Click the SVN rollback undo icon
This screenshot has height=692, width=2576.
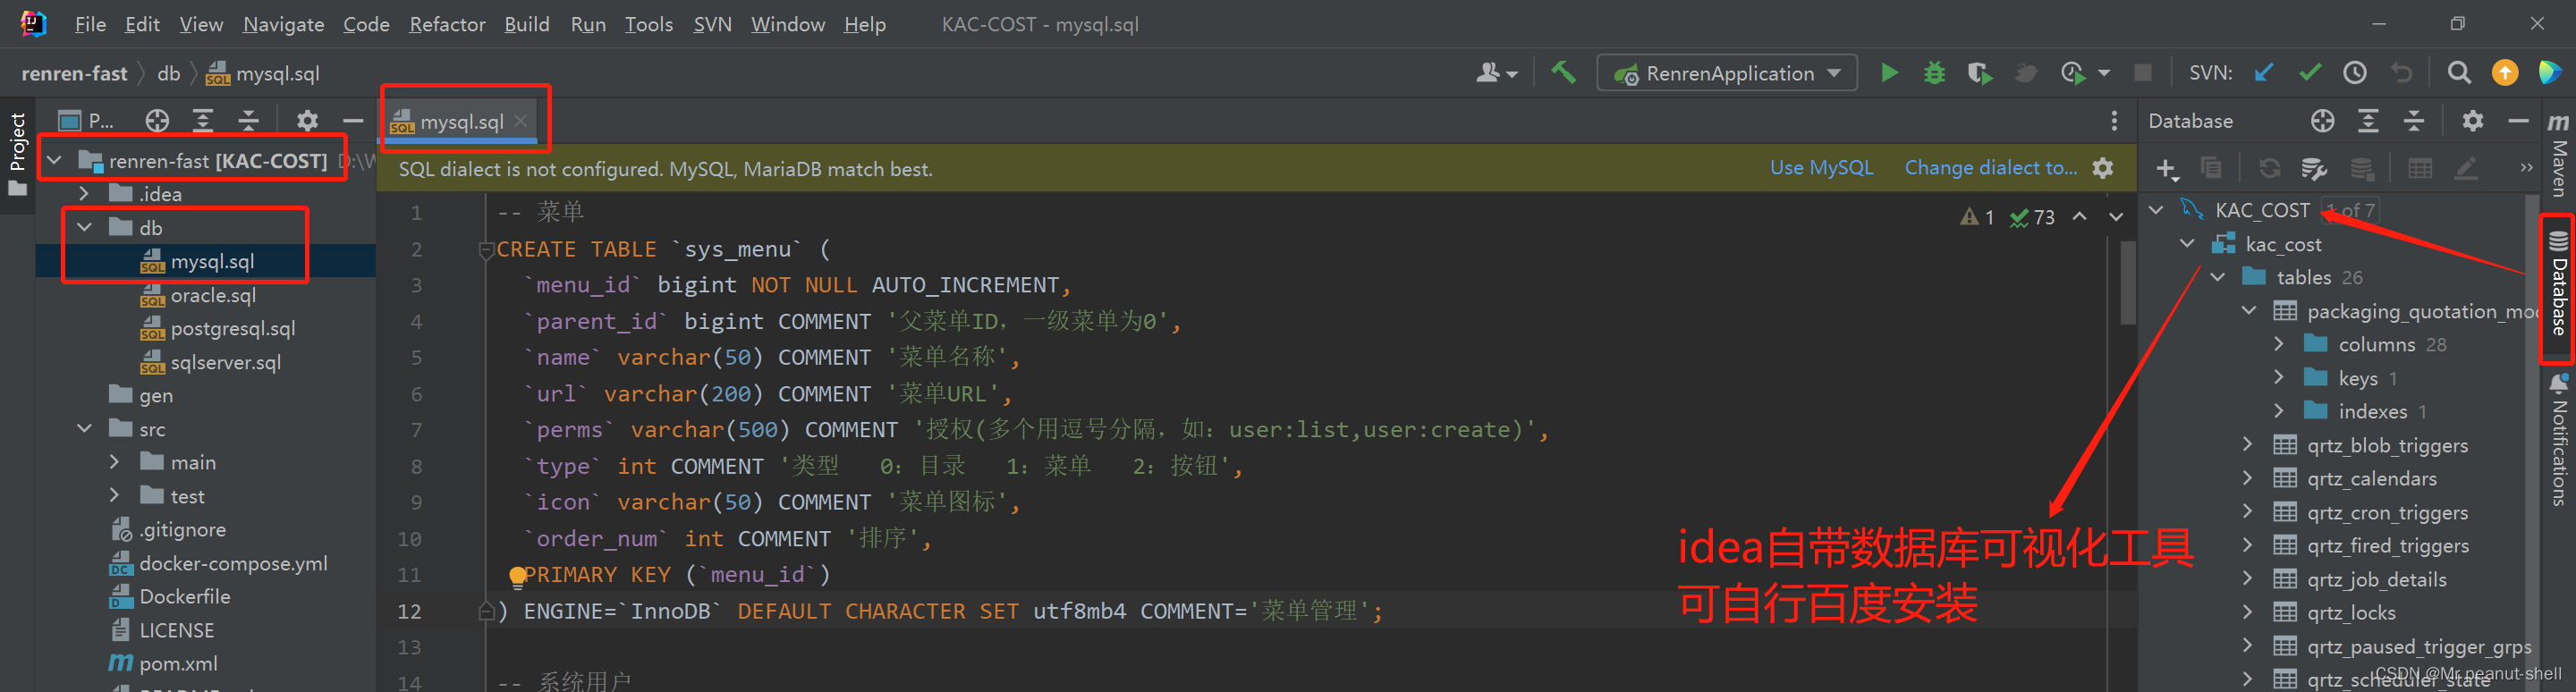tap(2401, 73)
